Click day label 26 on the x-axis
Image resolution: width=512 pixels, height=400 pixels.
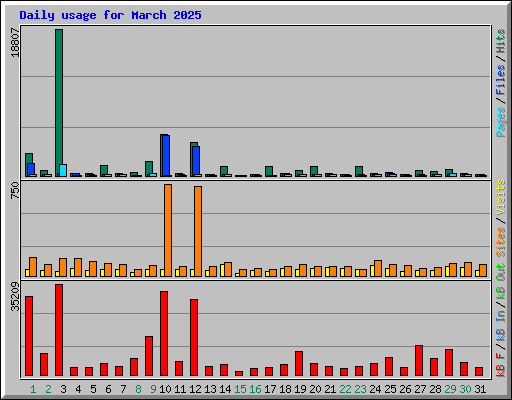405,389
